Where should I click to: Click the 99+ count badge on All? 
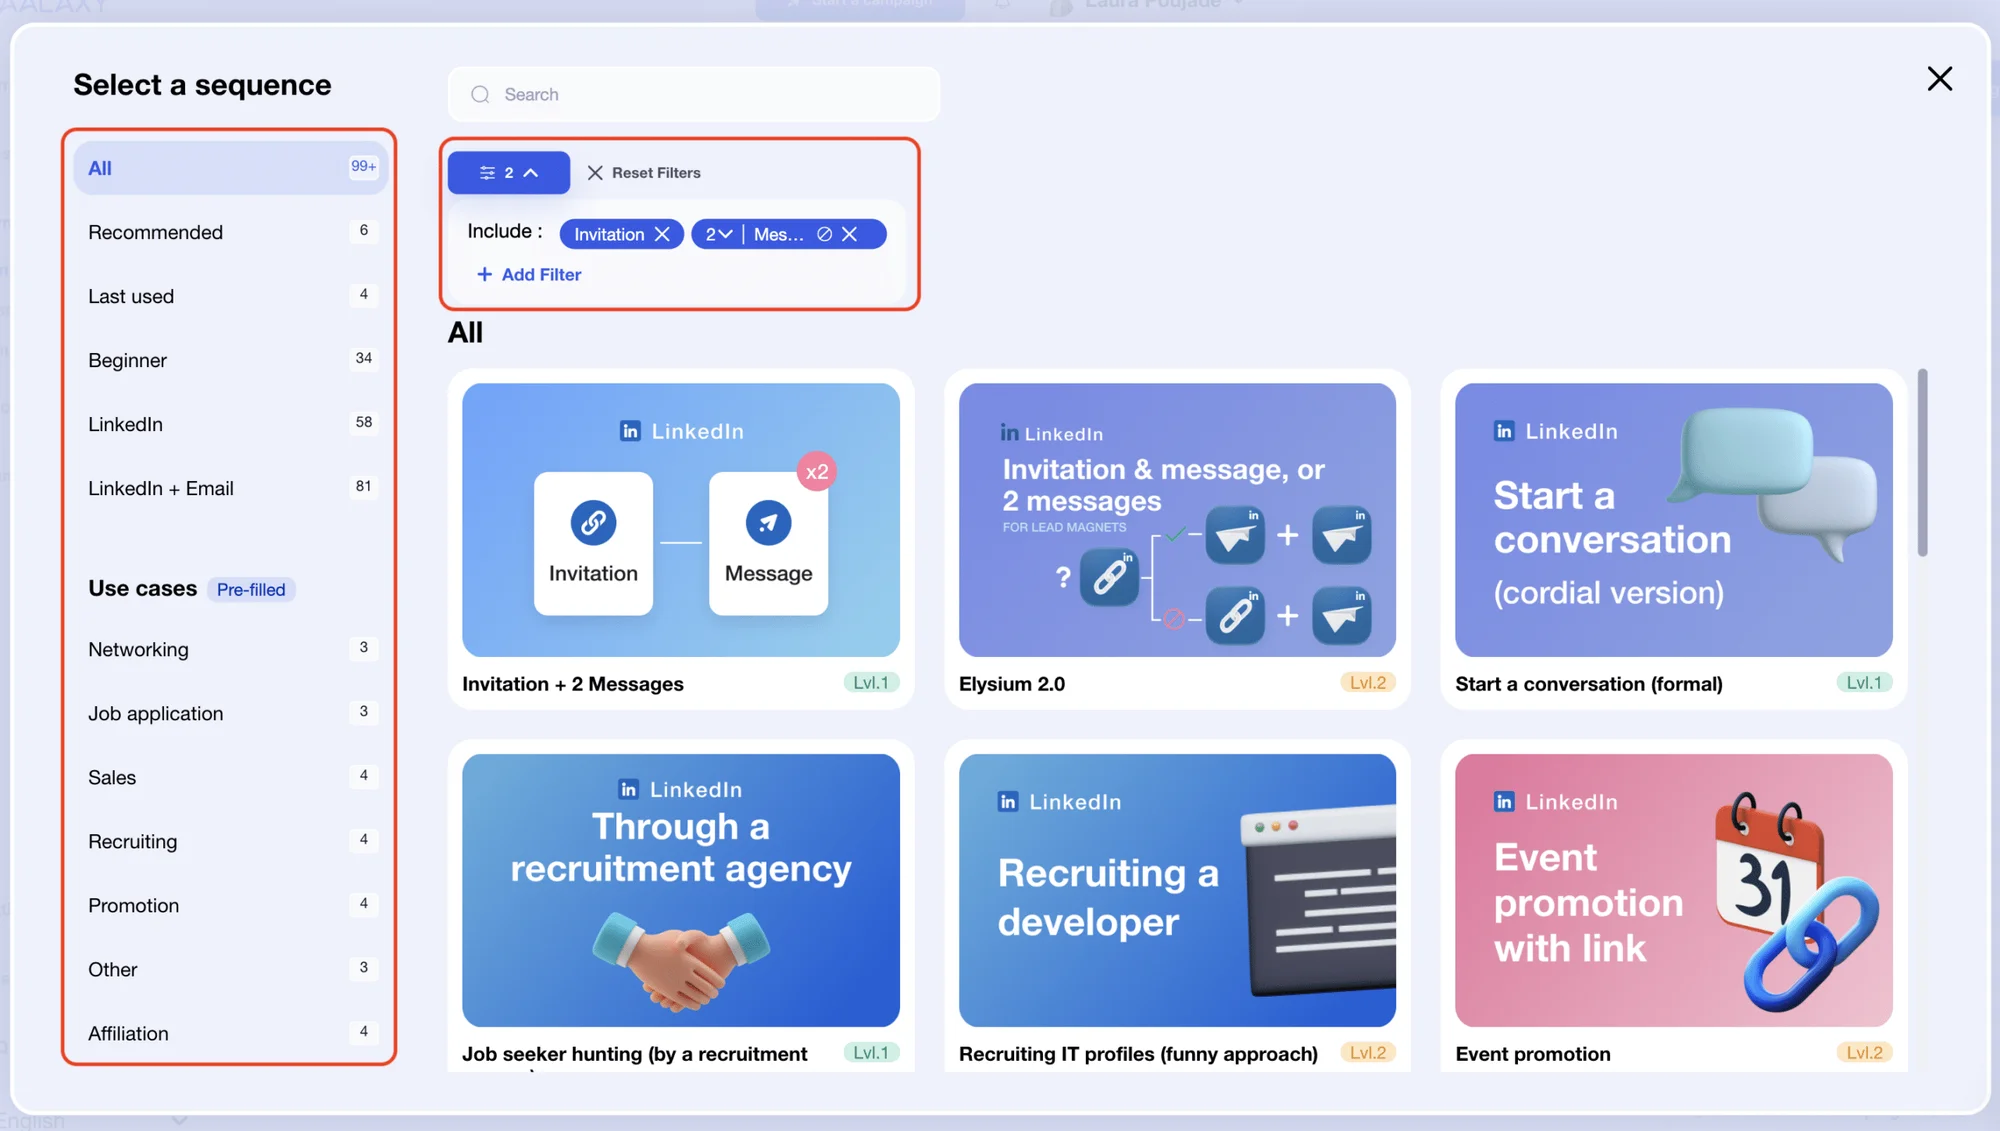coord(363,166)
